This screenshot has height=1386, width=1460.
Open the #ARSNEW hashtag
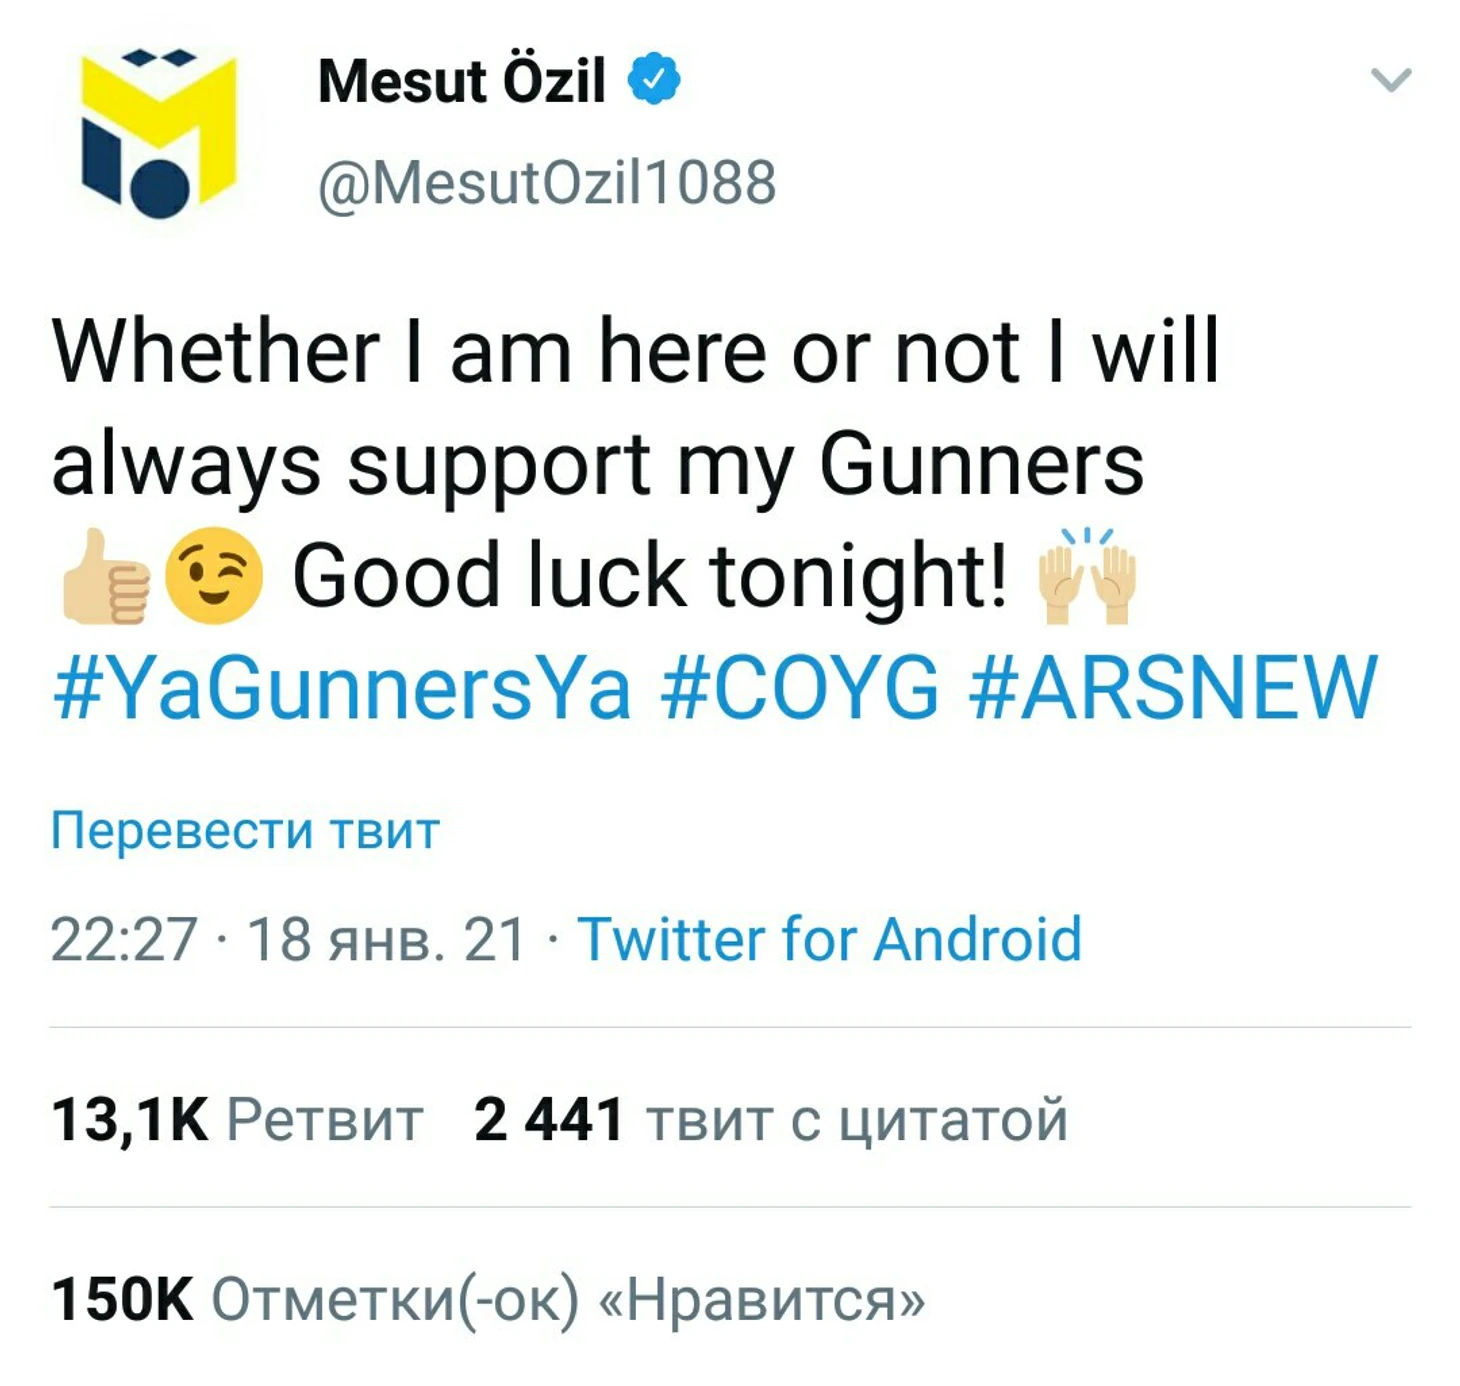[x=1174, y=687]
